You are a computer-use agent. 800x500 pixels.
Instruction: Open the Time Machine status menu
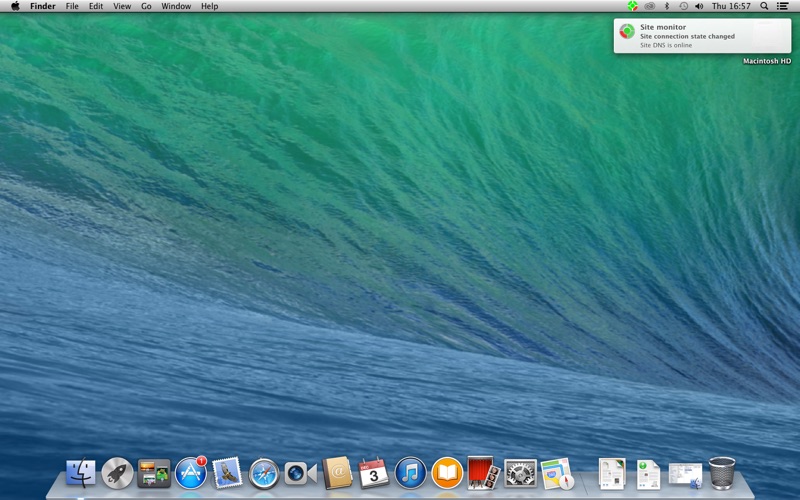[x=683, y=6]
